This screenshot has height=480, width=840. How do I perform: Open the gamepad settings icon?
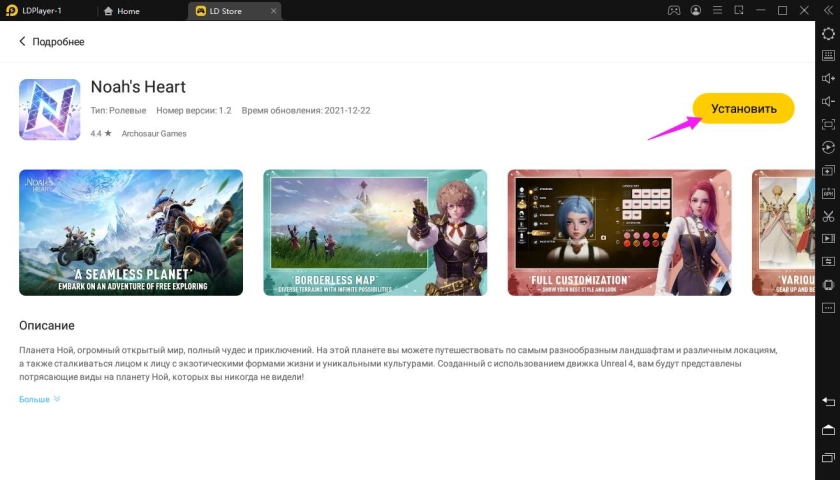pos(673,10)
